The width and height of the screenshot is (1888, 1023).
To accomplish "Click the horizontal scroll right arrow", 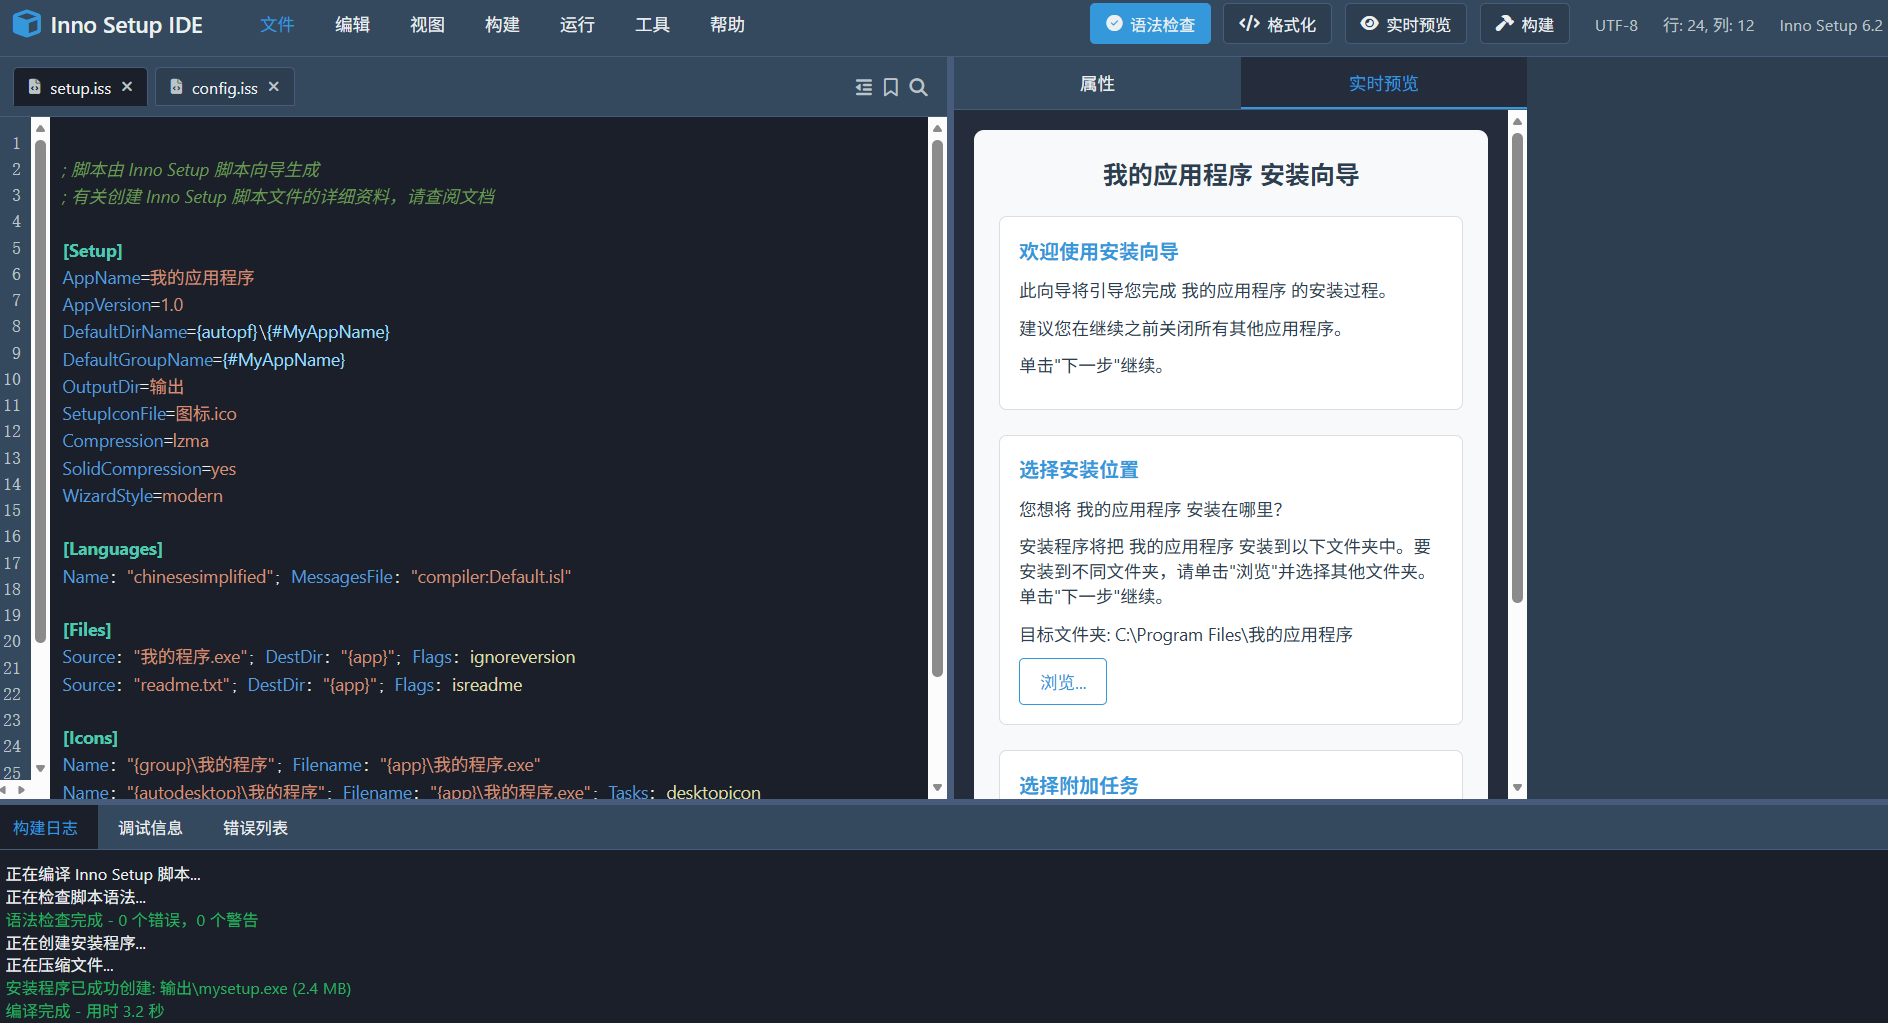I will tap(21, 790).
